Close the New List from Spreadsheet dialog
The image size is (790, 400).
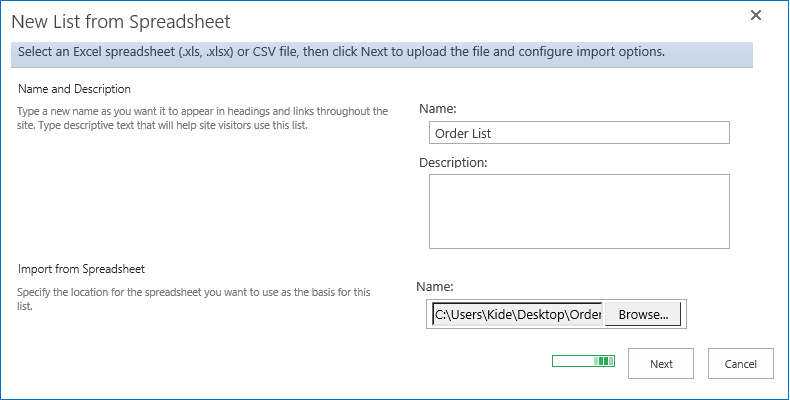click(756, 15)
